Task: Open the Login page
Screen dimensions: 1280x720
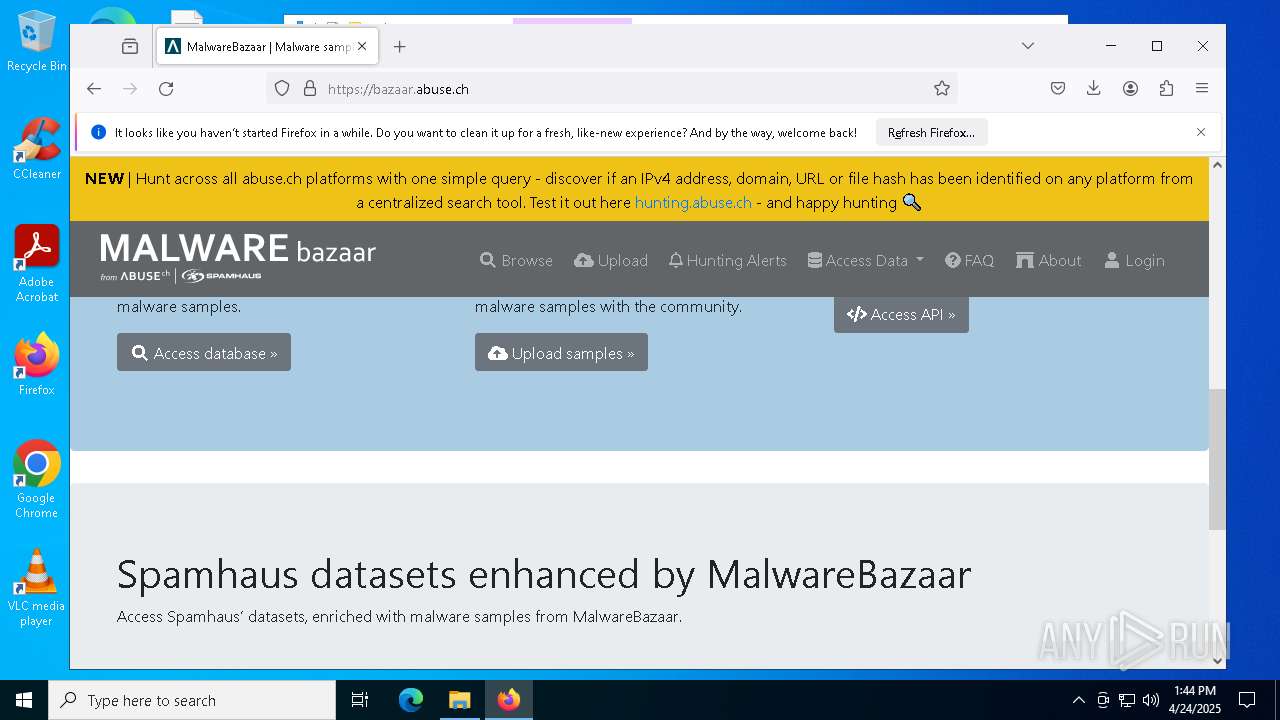Action: [x=1135, y=260]
